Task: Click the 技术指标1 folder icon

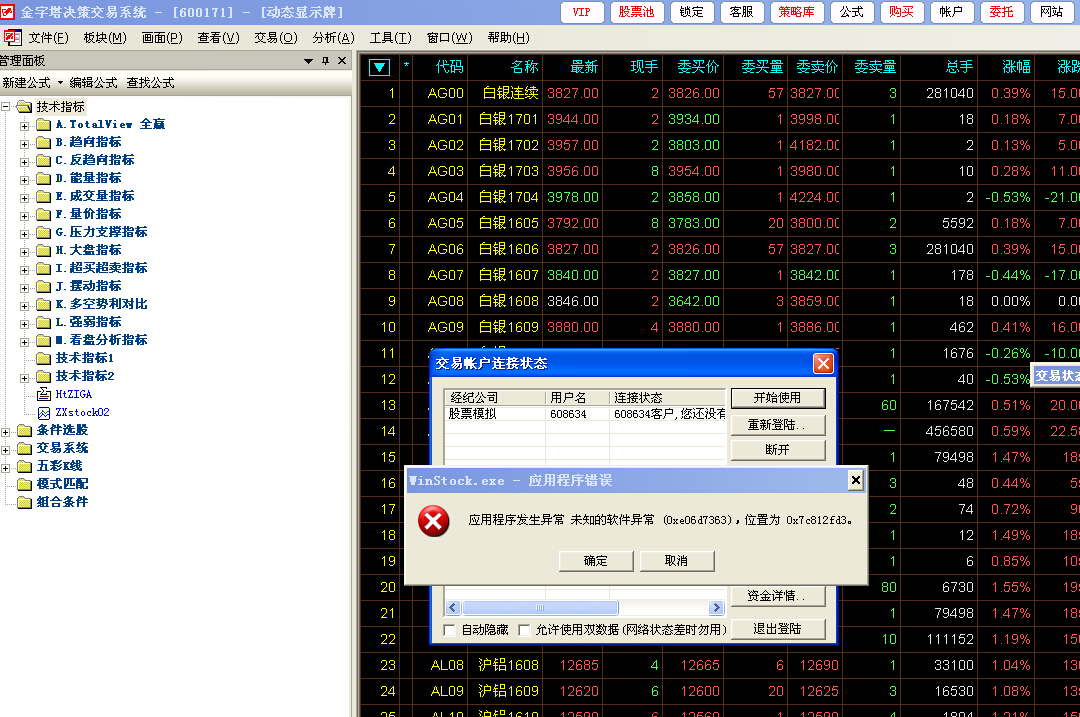Action: pos(44,358)
